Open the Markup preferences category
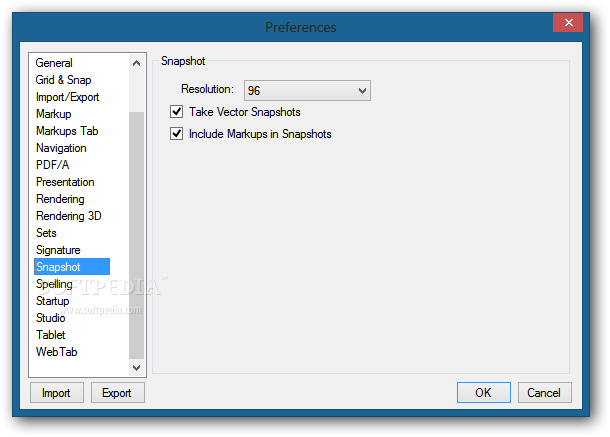The width and height of the screenshot is (610, 437). pyautogui.click(x=54, y=114)
